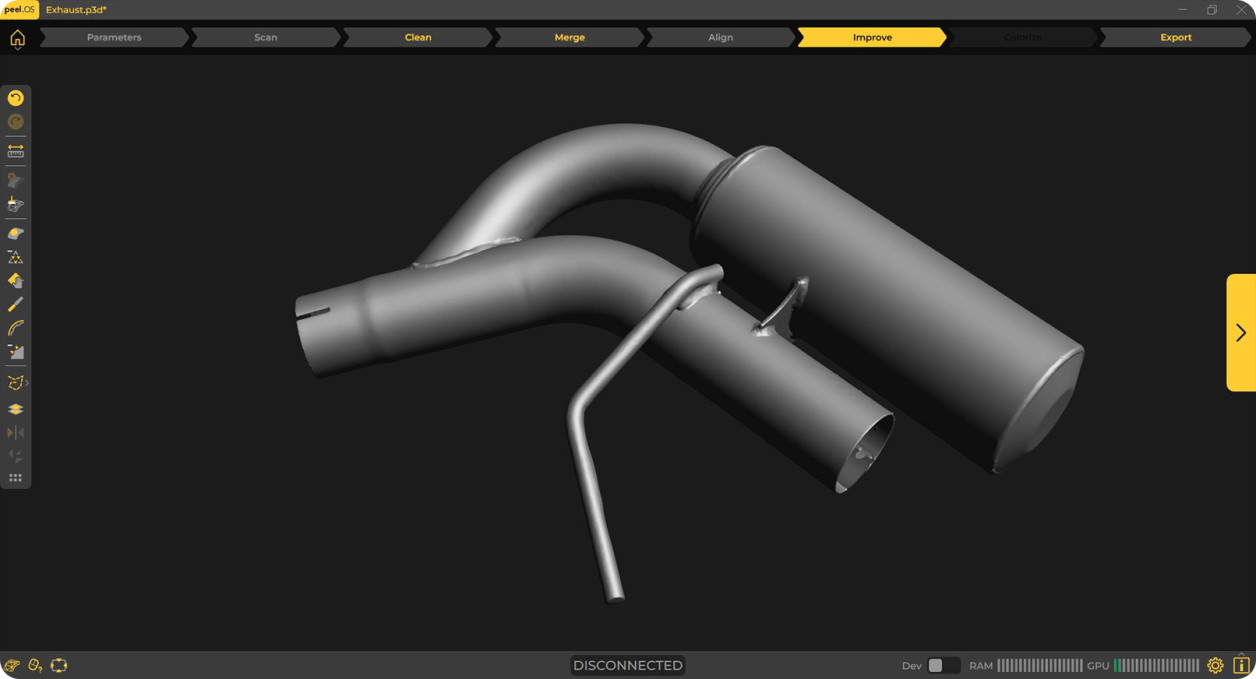Toggle the mesh display icon bottom left

point(12,665)
